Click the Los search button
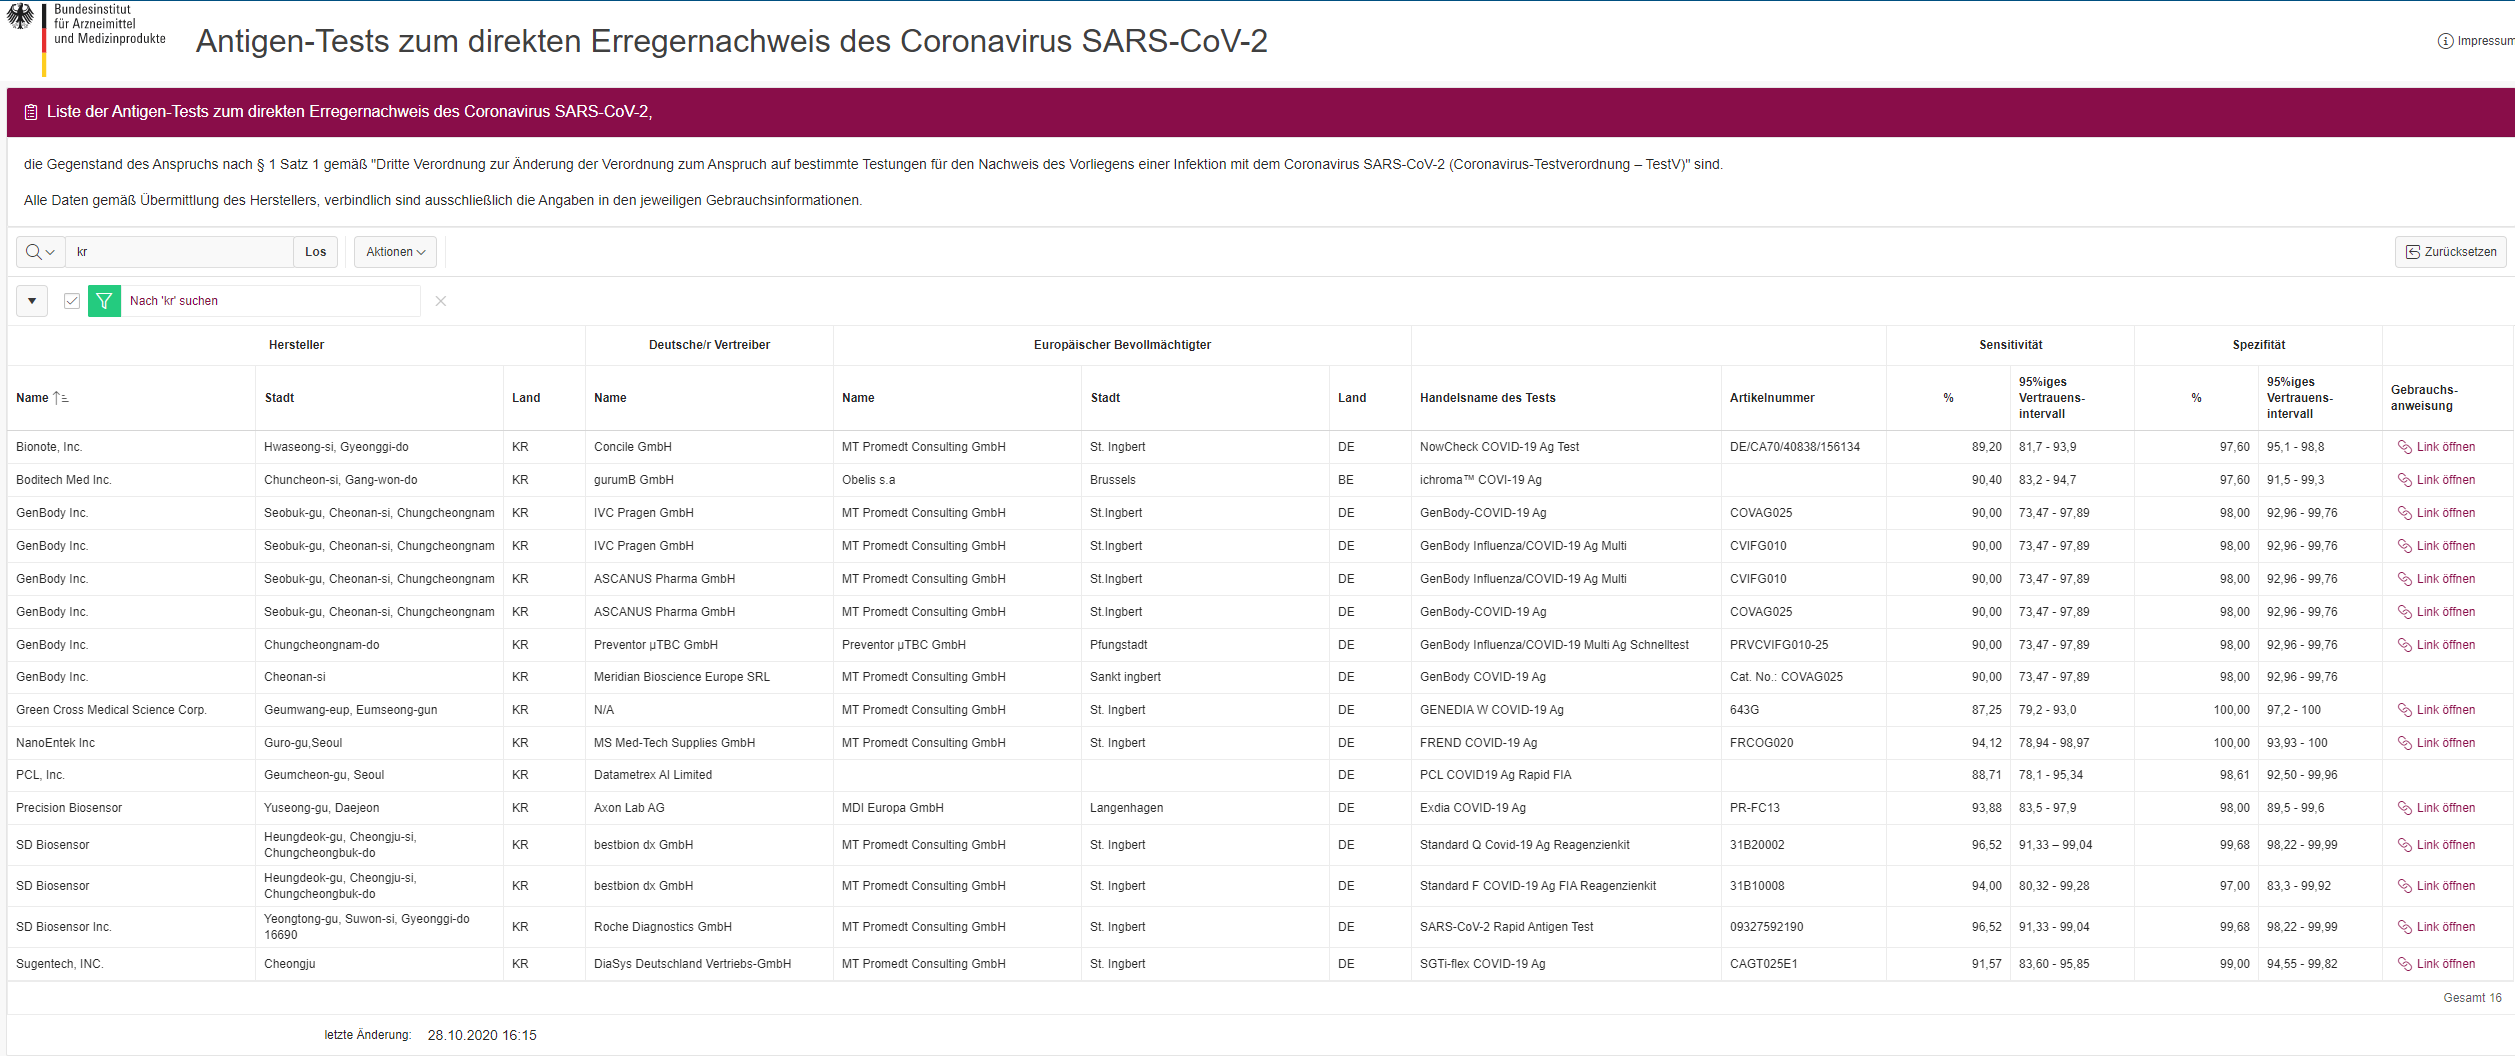The width and height of the screenshot is (2515, 1056). click(x=316, y=252)
